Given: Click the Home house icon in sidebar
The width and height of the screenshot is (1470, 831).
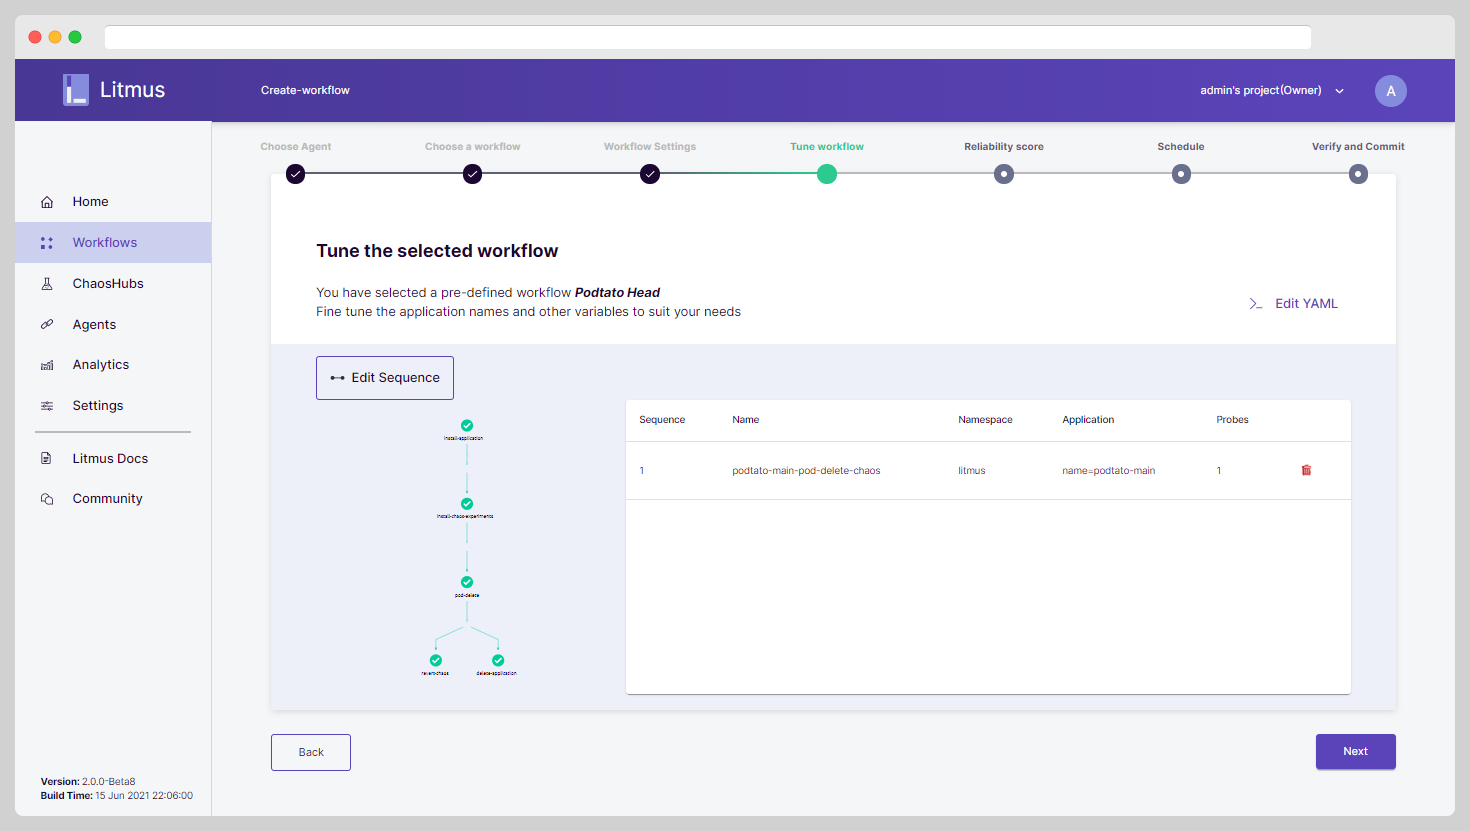Looking at the screenshot, I should 47,202.
